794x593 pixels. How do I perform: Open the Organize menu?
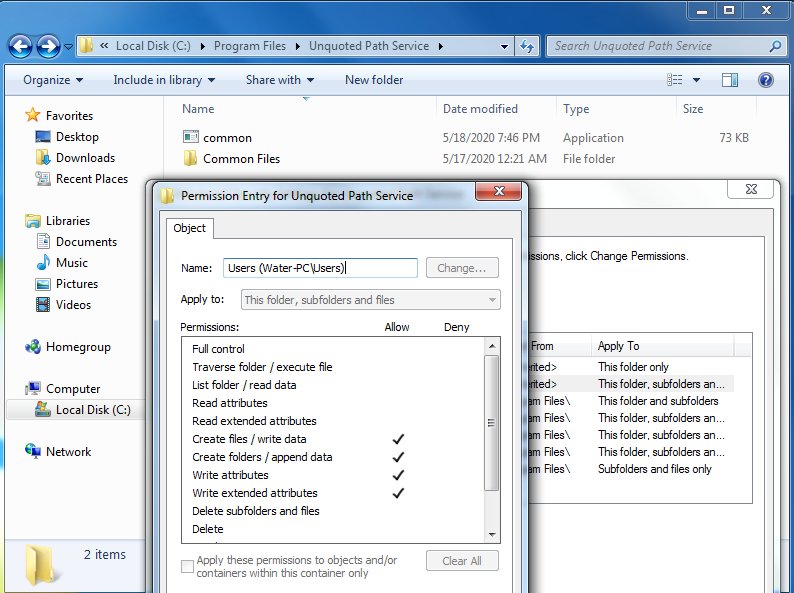click(x=53, y=80)
